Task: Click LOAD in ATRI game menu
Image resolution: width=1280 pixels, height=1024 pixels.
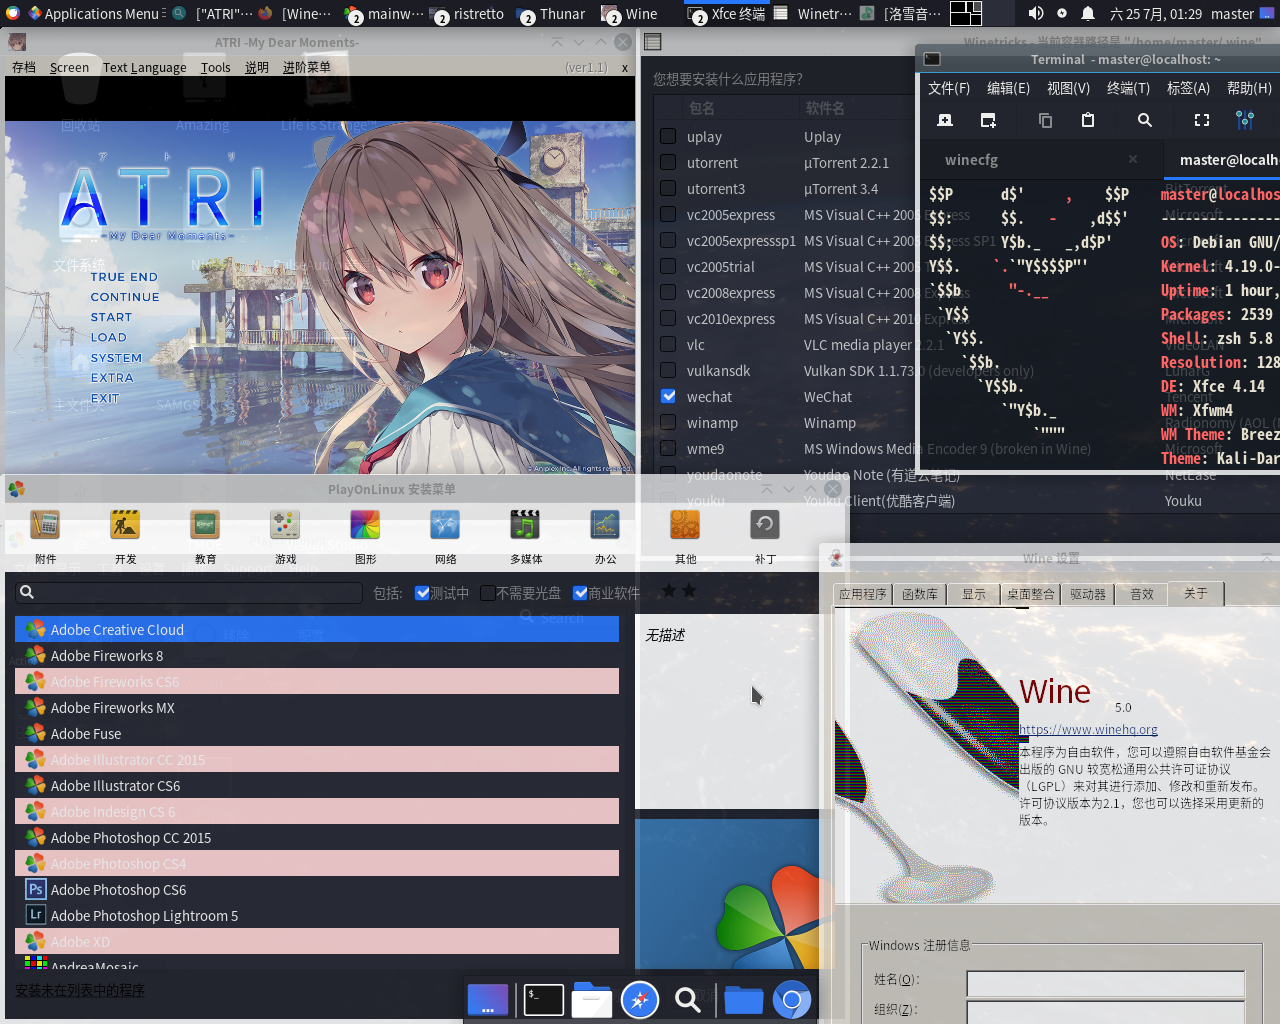Action: click(x=108, y=337)
